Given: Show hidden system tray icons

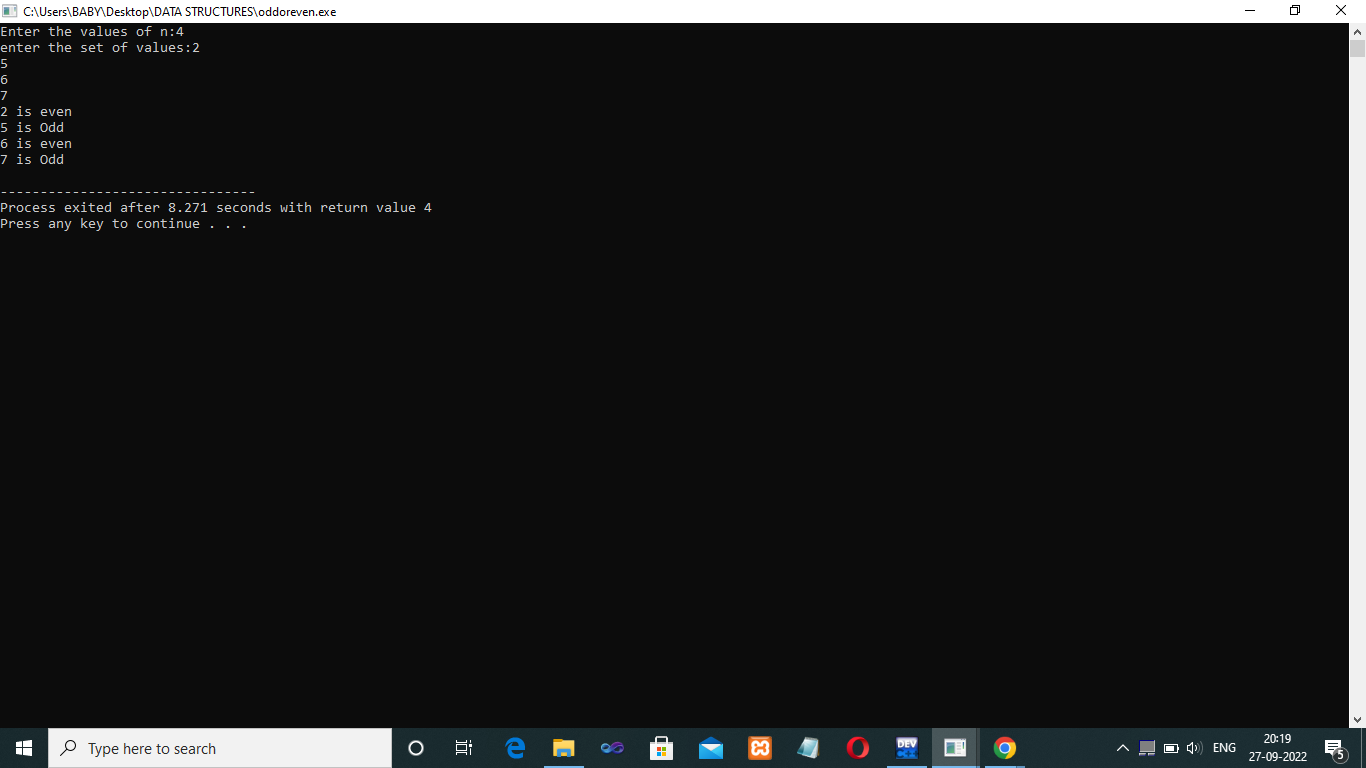Looking at the screenshot, I should tap(1122, 748).
